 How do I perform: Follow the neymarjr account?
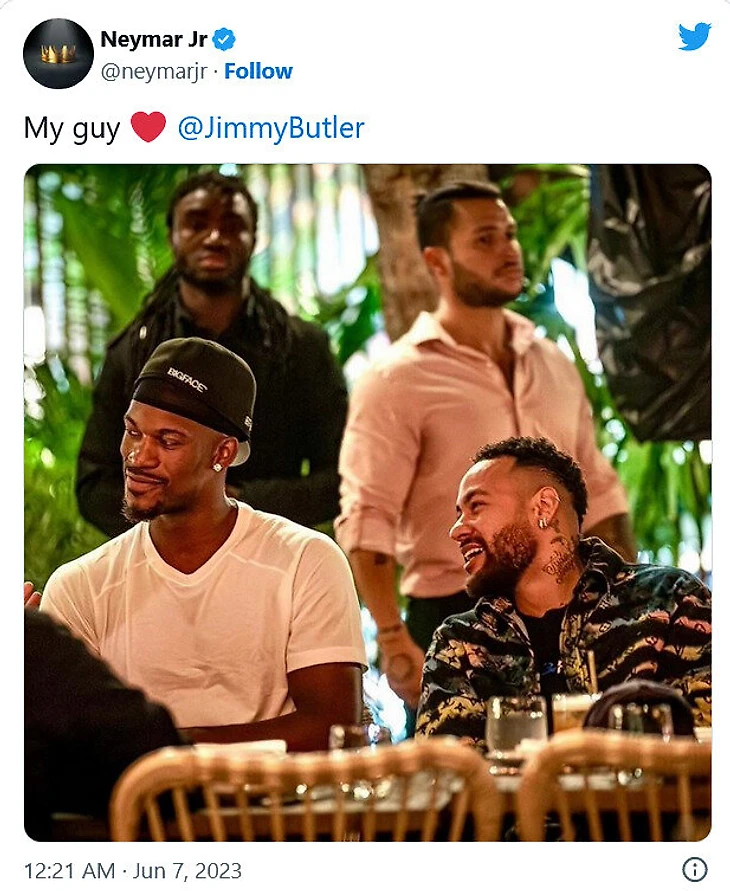258,72
